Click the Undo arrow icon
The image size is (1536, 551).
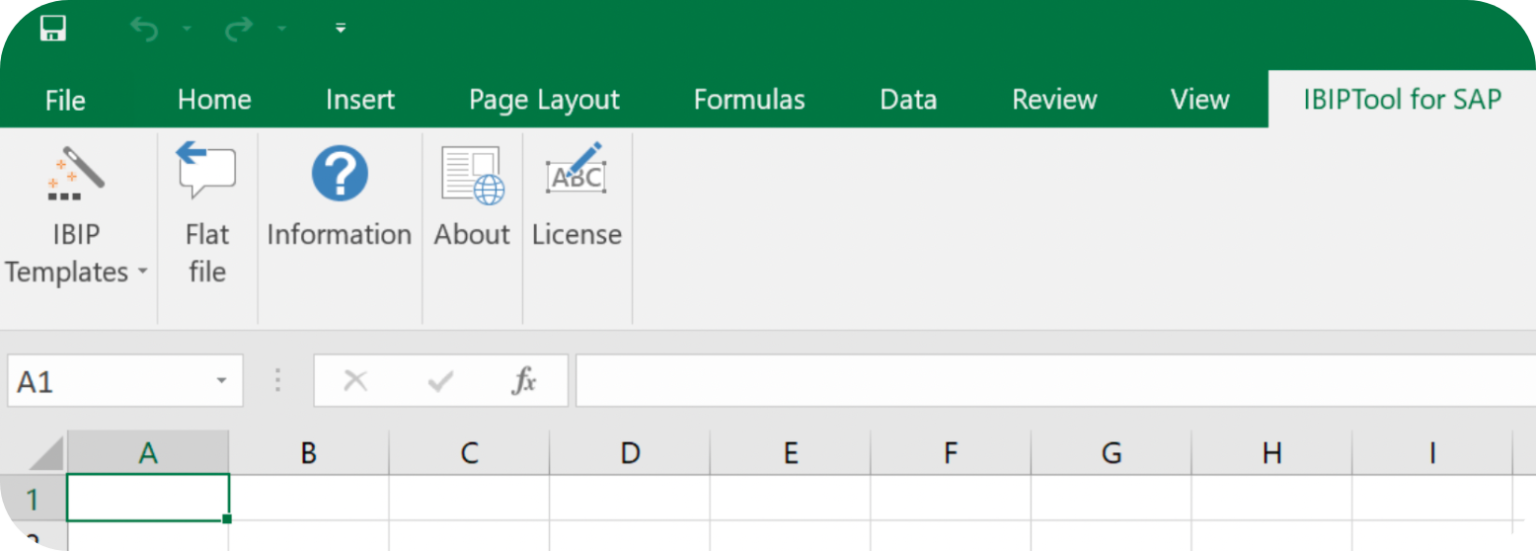[144, 30]
